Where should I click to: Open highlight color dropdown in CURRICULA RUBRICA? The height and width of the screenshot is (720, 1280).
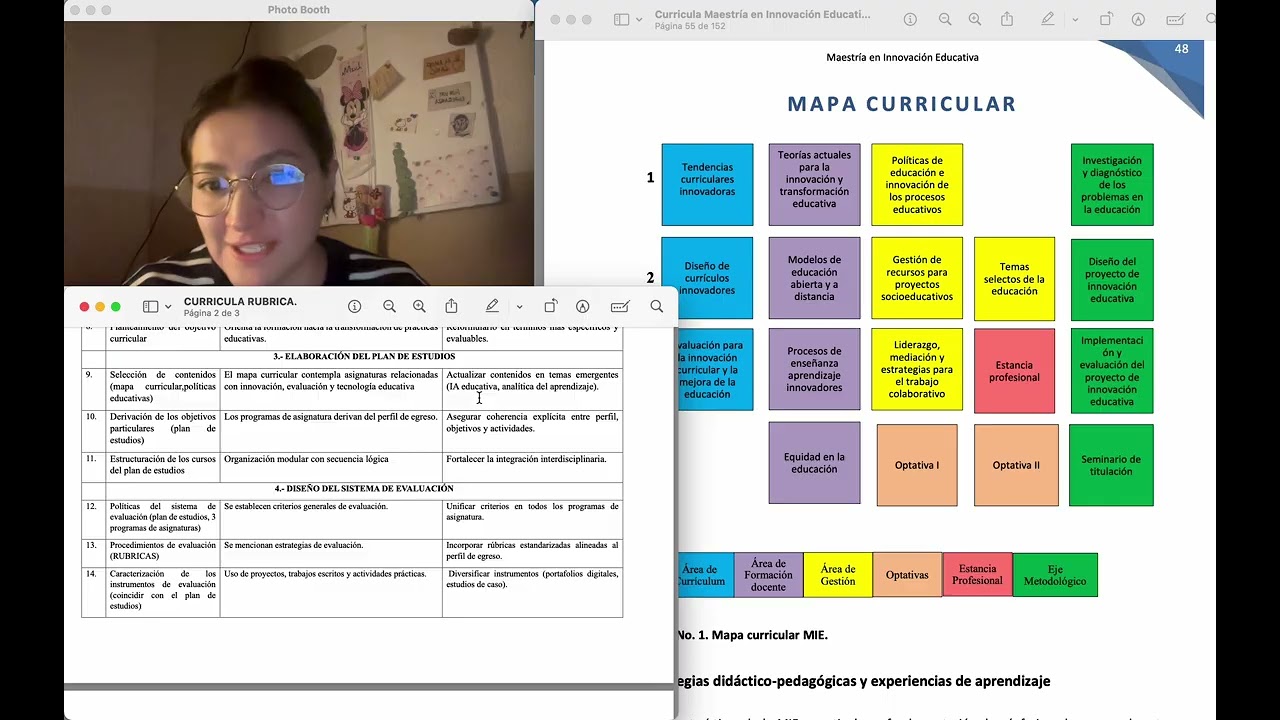pyautogui.click(x=519, y=307)
